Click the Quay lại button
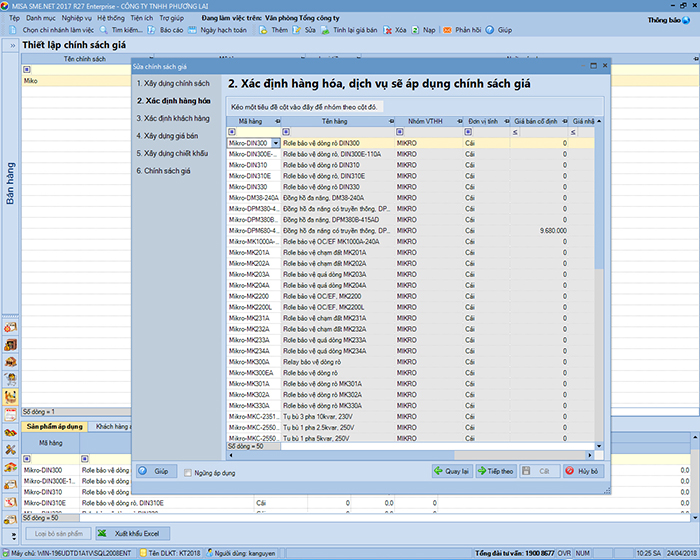Viewport: 700px width, 560px height. [x=452, y=471]
